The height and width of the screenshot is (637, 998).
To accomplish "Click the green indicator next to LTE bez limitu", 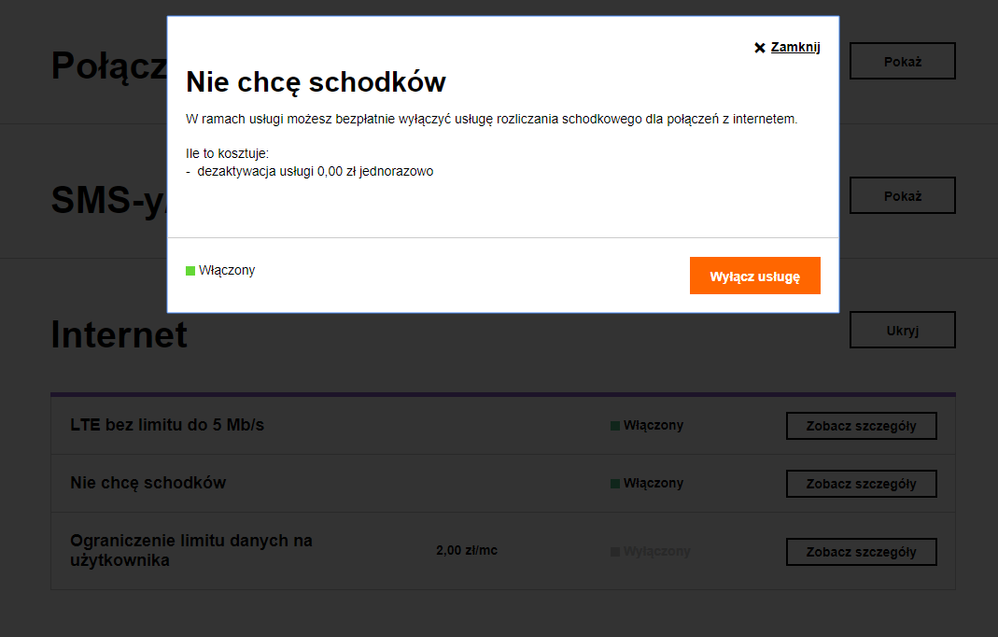I will tap(614, 425).
